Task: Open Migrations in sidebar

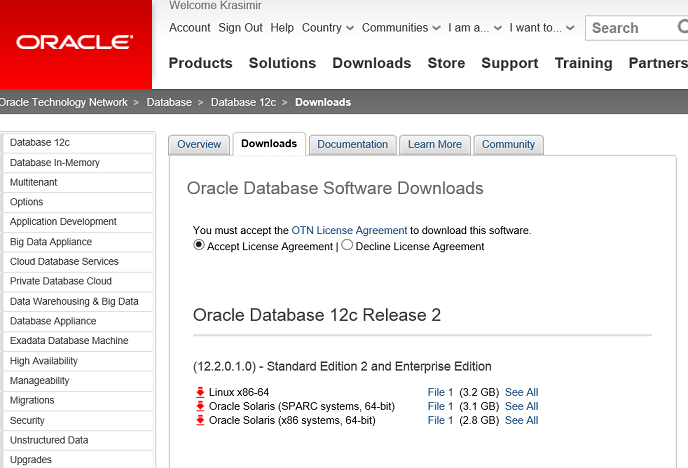Action: [x=78, y=400]
